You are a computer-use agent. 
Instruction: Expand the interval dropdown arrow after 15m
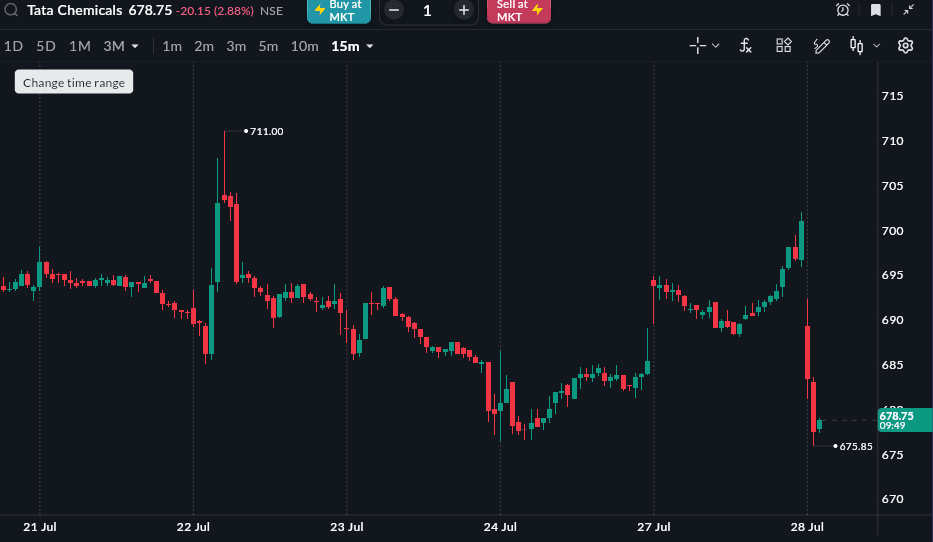coord(370,46)
